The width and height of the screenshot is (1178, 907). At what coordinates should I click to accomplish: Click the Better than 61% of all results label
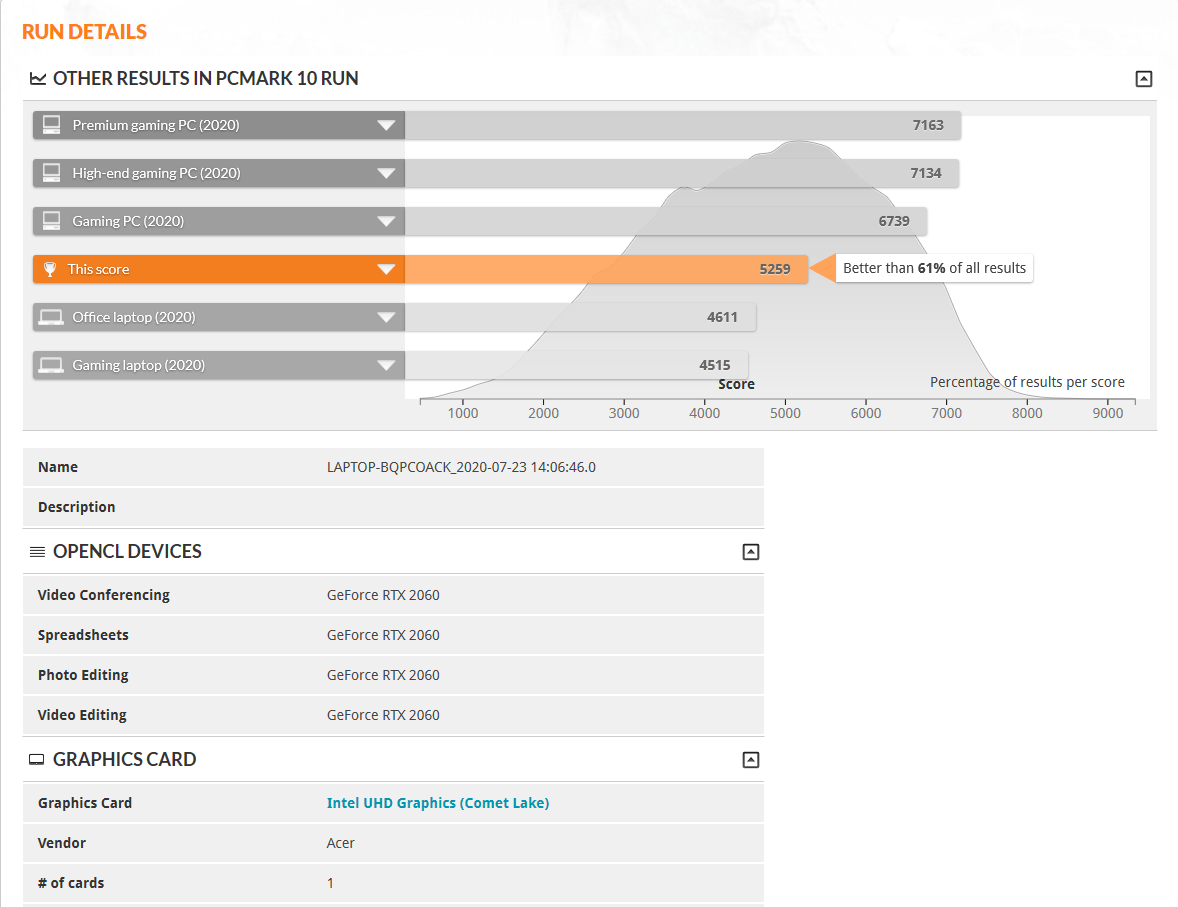click(934, 268)
